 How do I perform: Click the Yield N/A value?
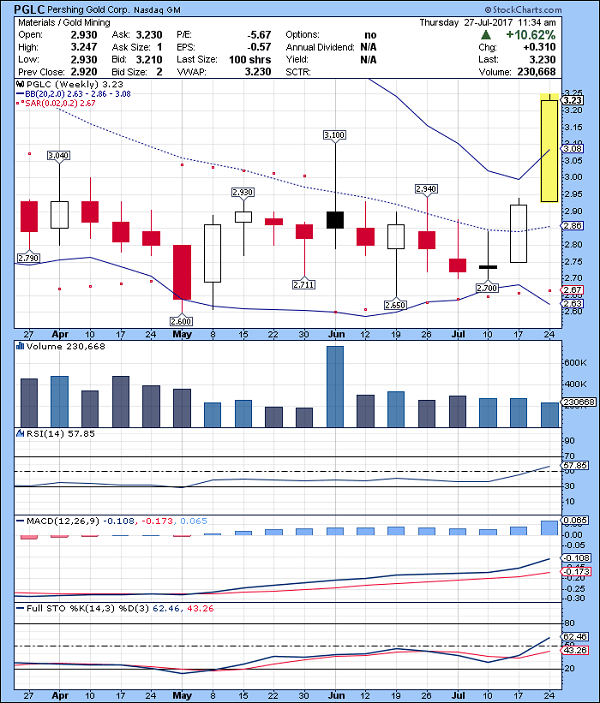click(x=368, y=60)
